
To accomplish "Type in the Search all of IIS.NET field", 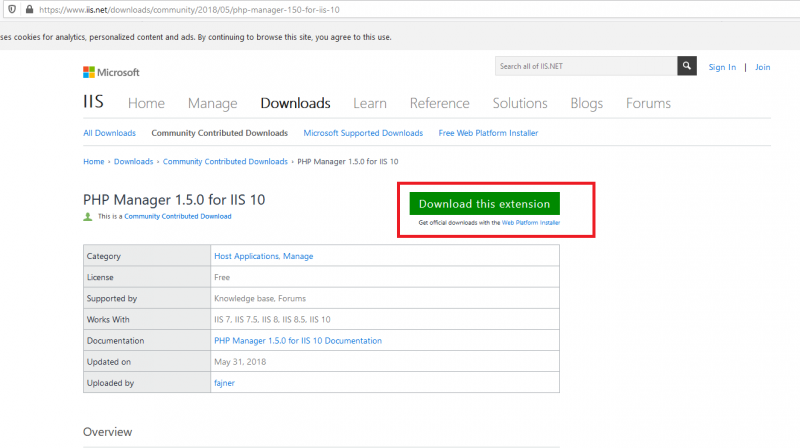I will click(585, 67).
